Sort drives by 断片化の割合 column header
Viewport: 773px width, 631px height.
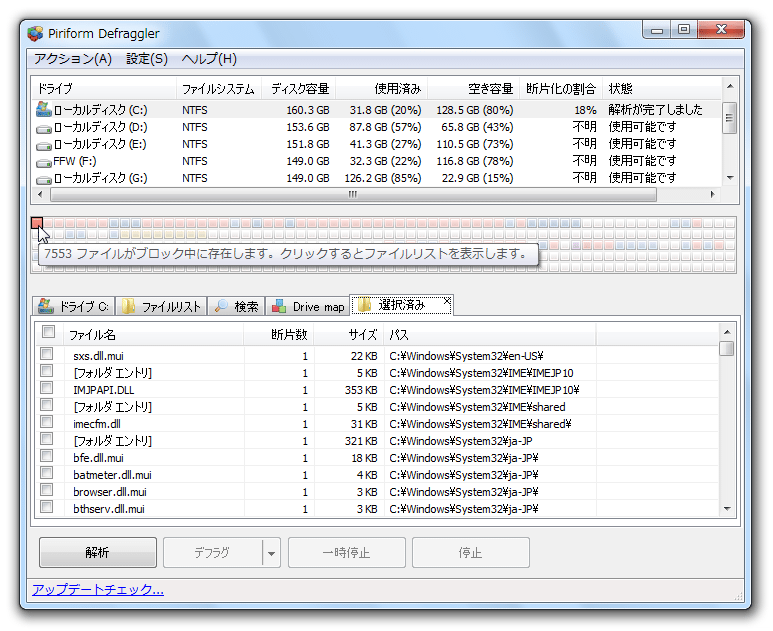561,89
